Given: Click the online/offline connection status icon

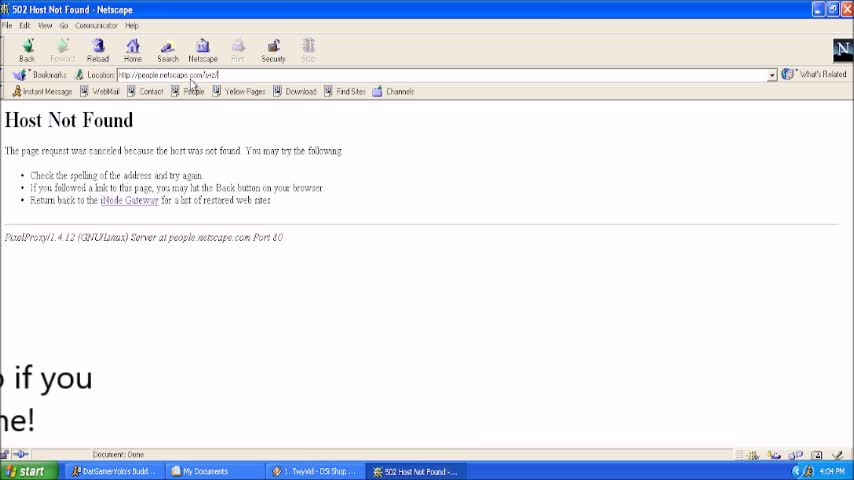Looking at the screenshot, I should click(20, 454).
